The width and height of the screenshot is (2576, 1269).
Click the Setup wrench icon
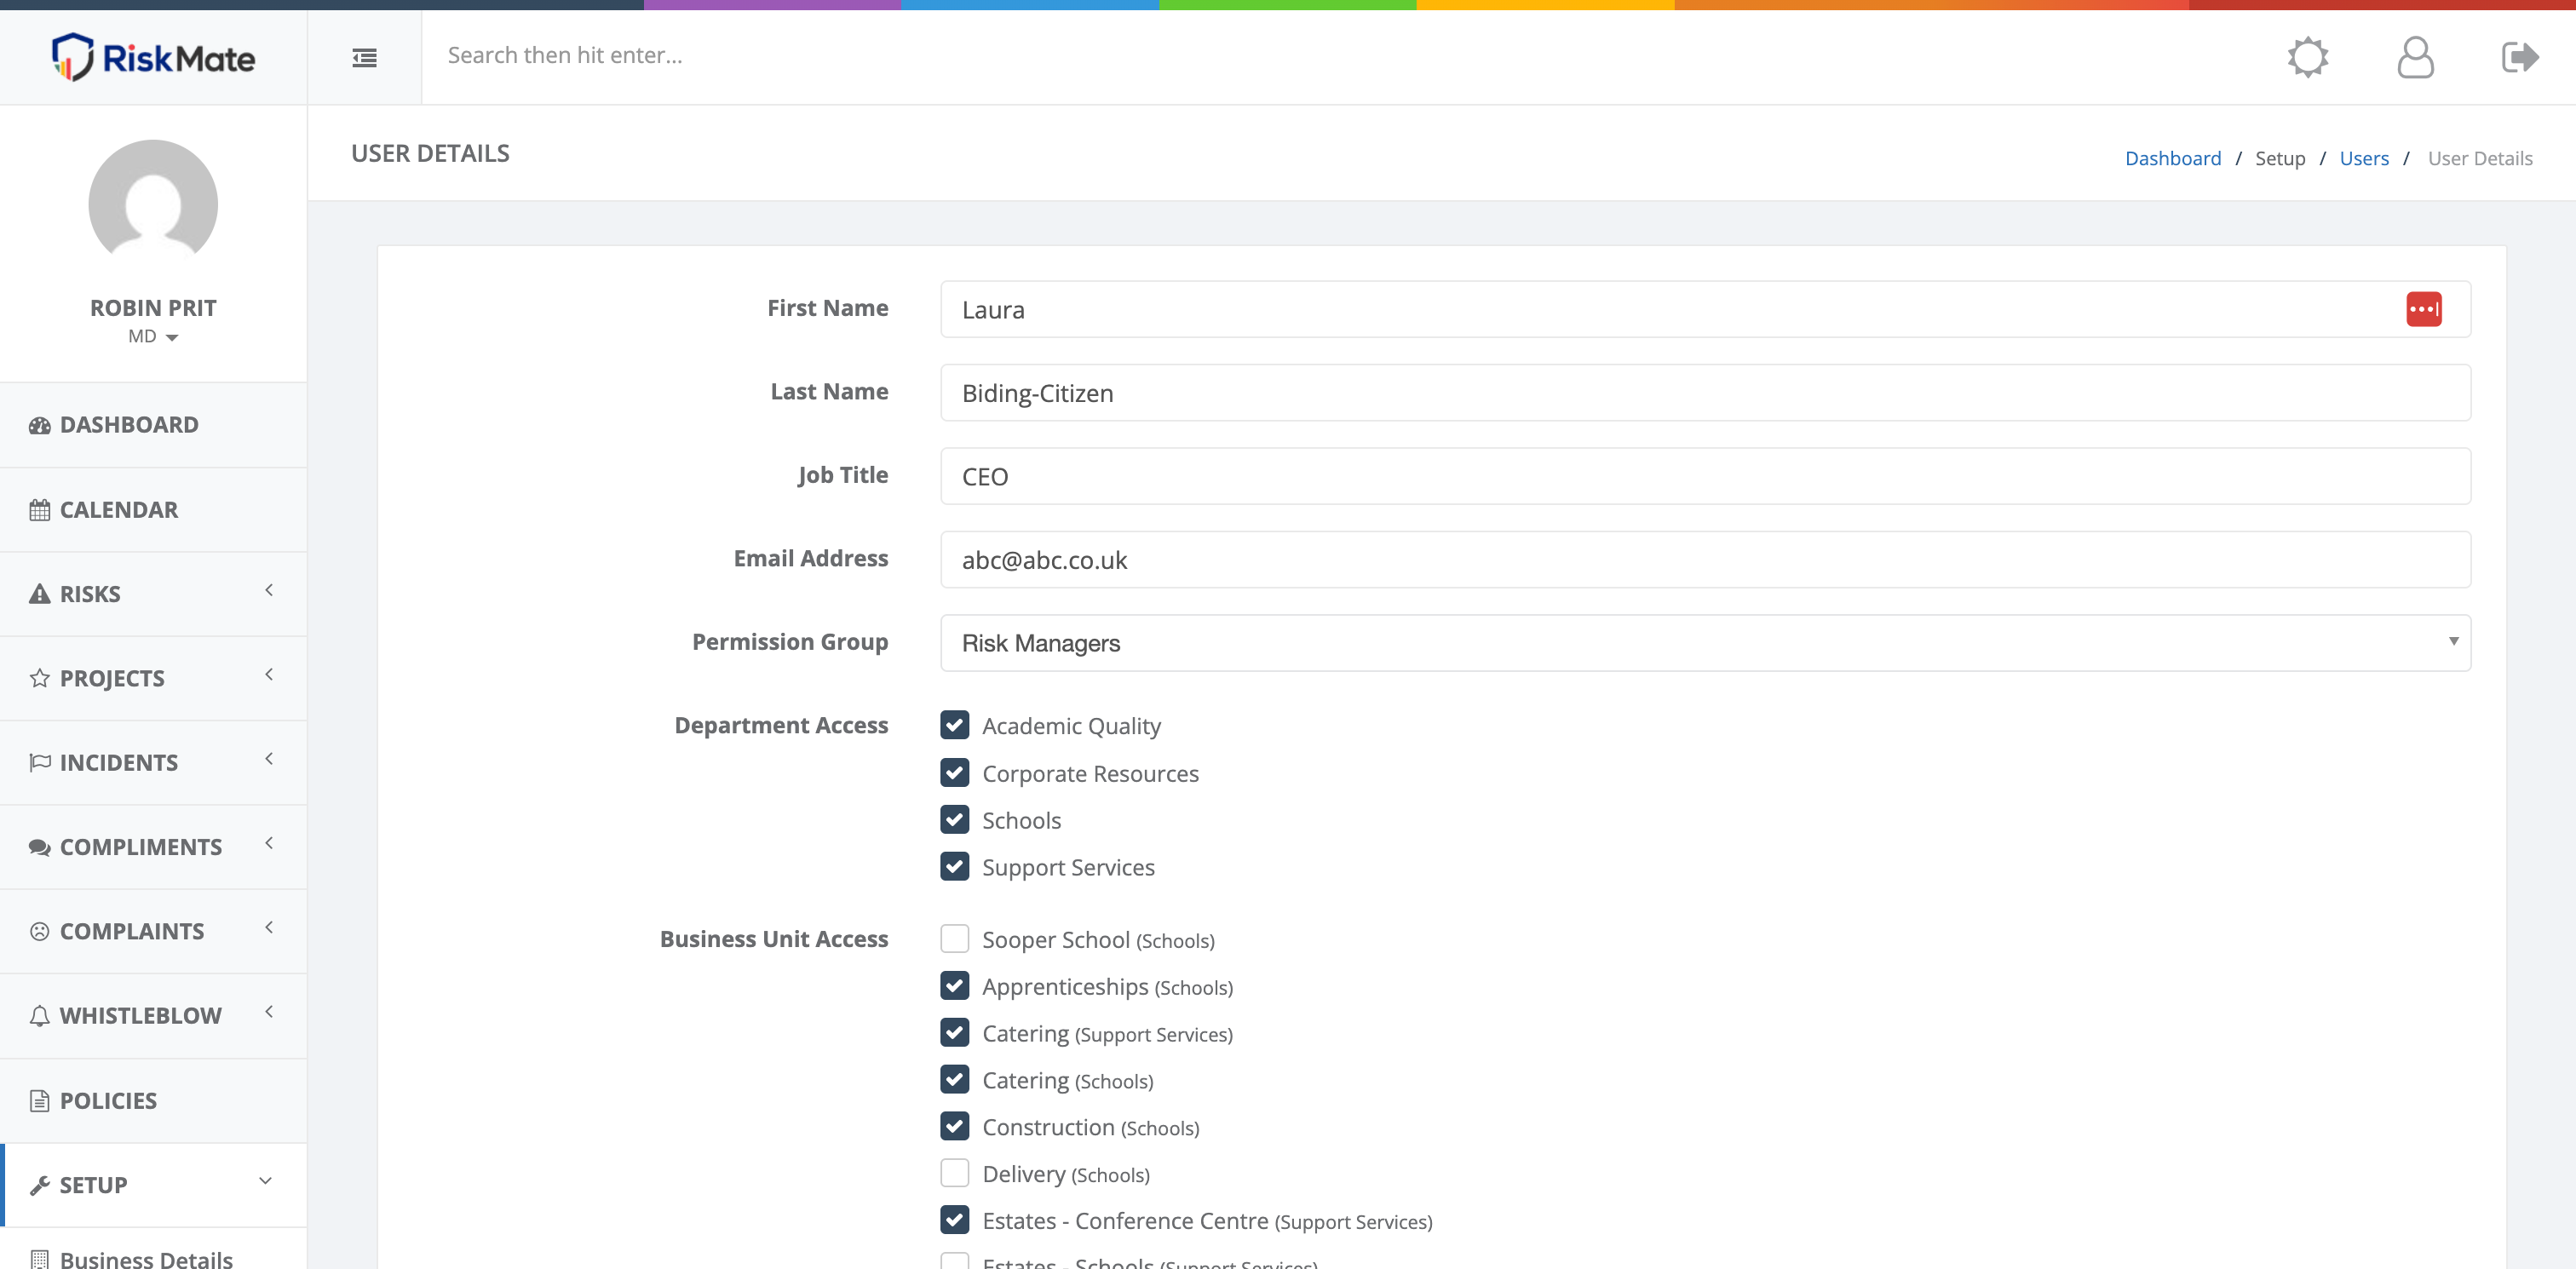click(x=40, y=1185)
